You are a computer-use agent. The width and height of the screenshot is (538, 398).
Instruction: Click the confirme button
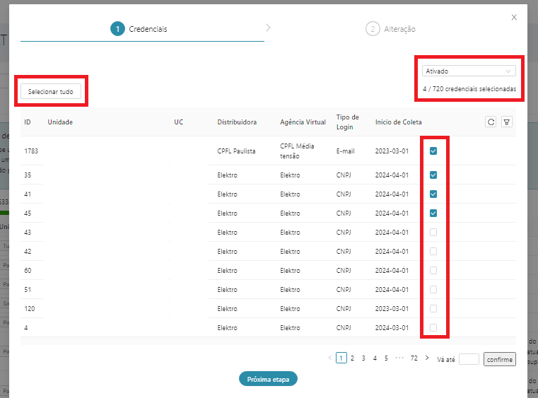(499, 359)
